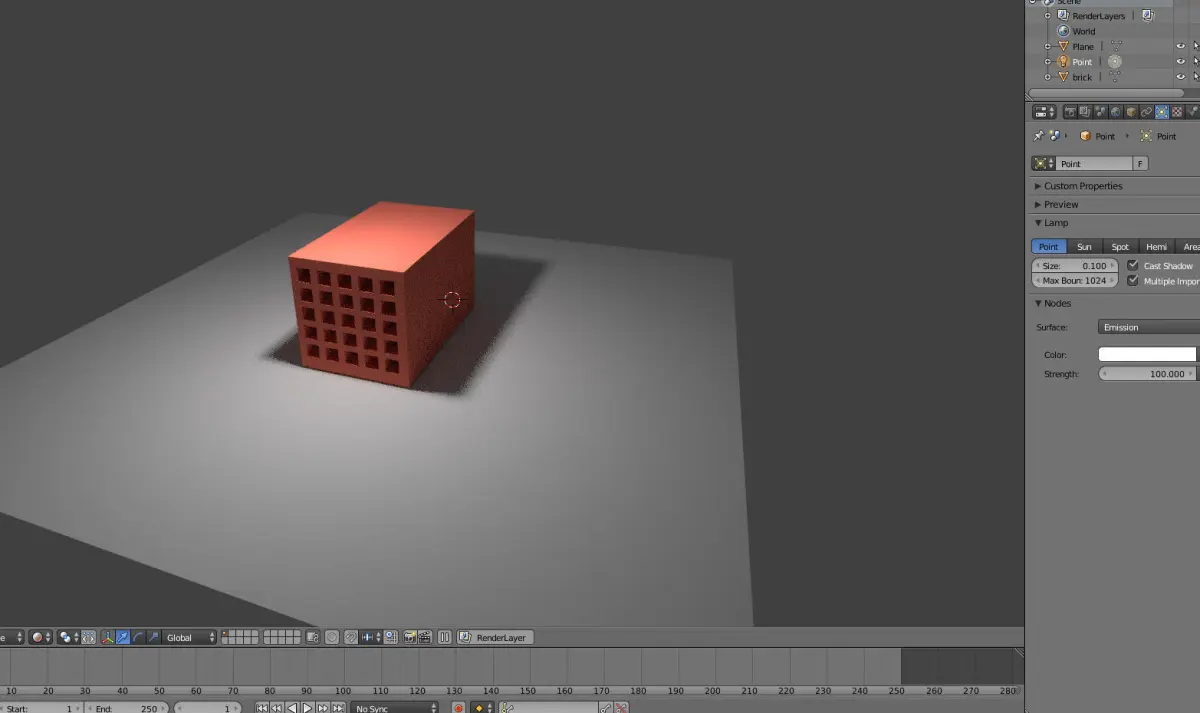The width and height of the screenshot is (1200, 713).
Task: Hide the brick object with eye icon
Action: click(1180, 76)
